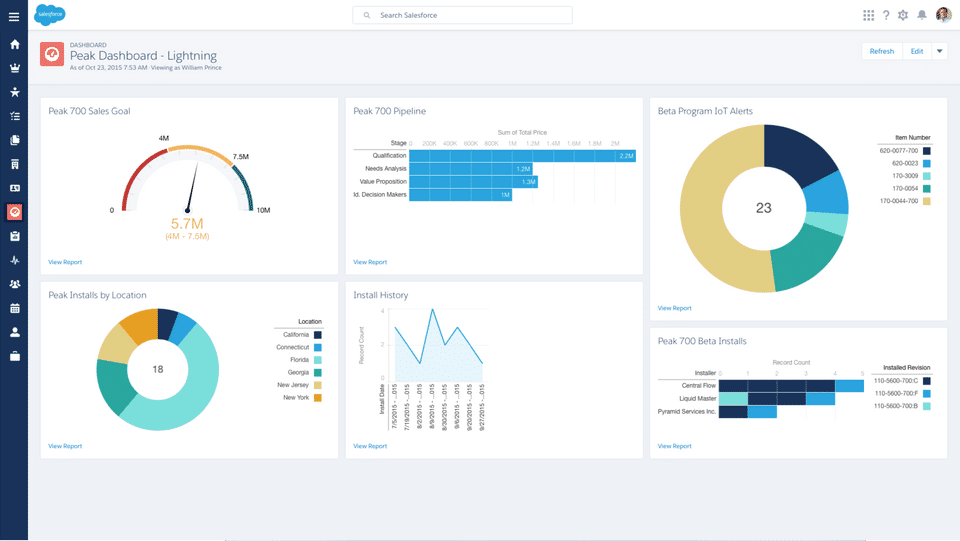Open View Report under Peak 700 Pipeline
Screen dimensions: 960x541
(x=370, y=262)
